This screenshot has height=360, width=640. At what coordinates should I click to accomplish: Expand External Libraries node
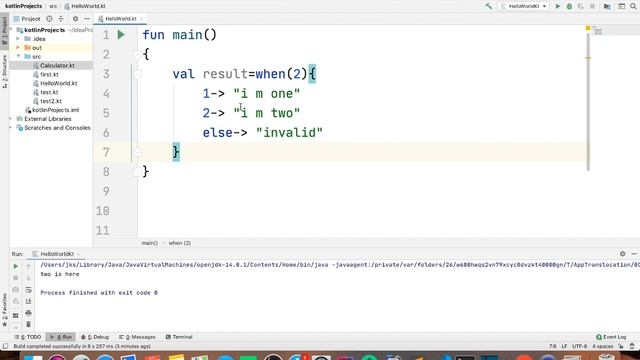click(x=11, y=119)
